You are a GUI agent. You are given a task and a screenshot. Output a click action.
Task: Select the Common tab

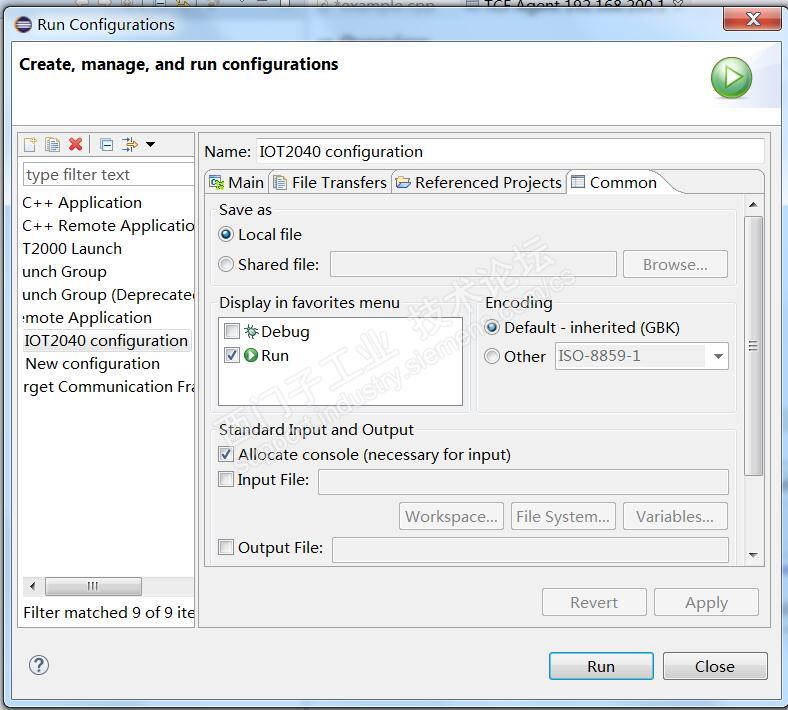[615, 182]
